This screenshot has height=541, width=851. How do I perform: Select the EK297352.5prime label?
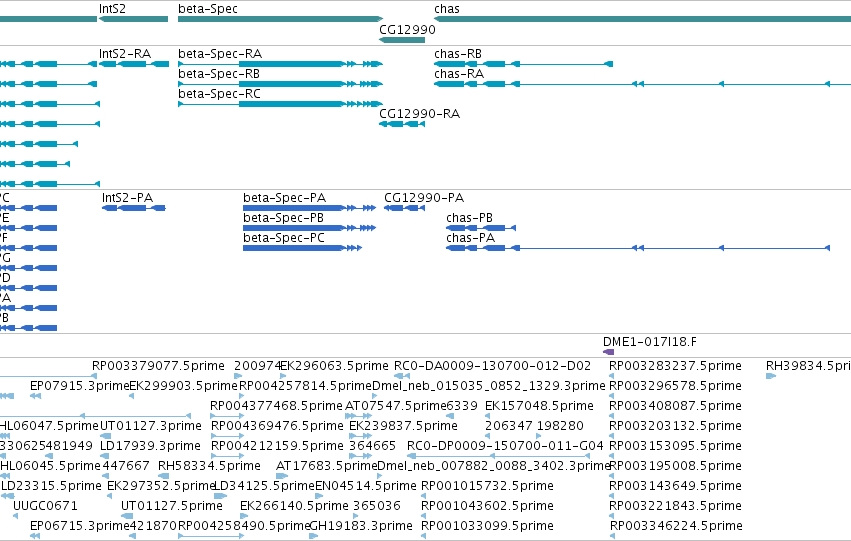[161, 486]
